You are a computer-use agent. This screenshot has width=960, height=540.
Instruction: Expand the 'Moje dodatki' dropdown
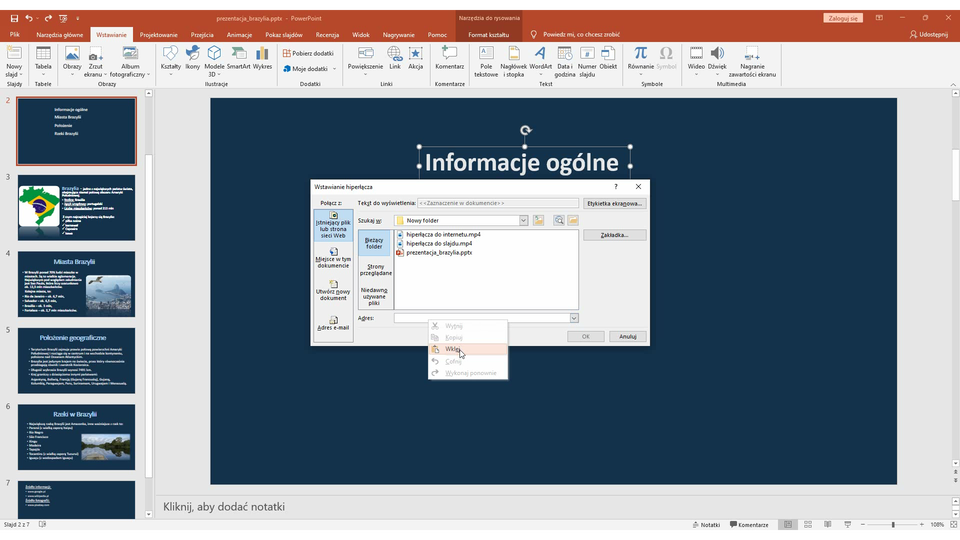click(332, 69)
